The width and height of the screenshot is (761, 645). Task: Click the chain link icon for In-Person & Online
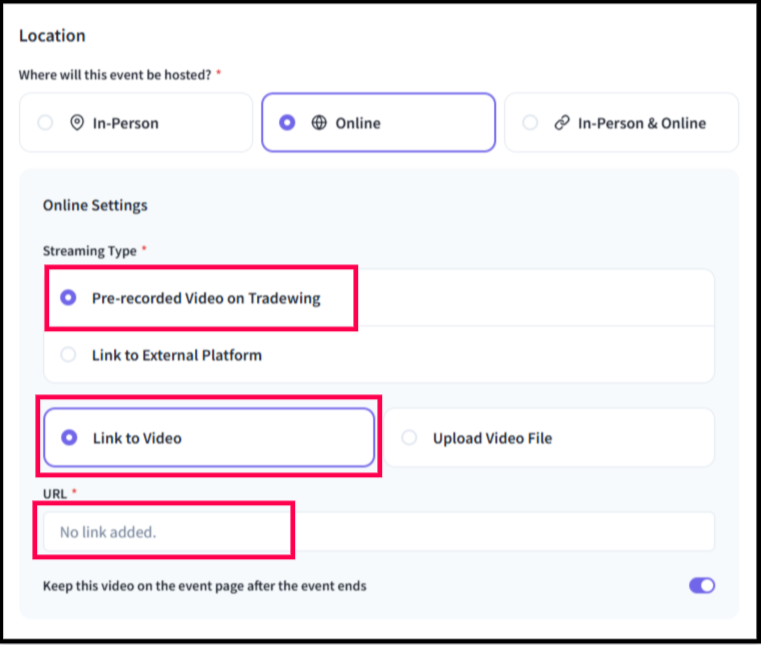click(x=561, y=123)
